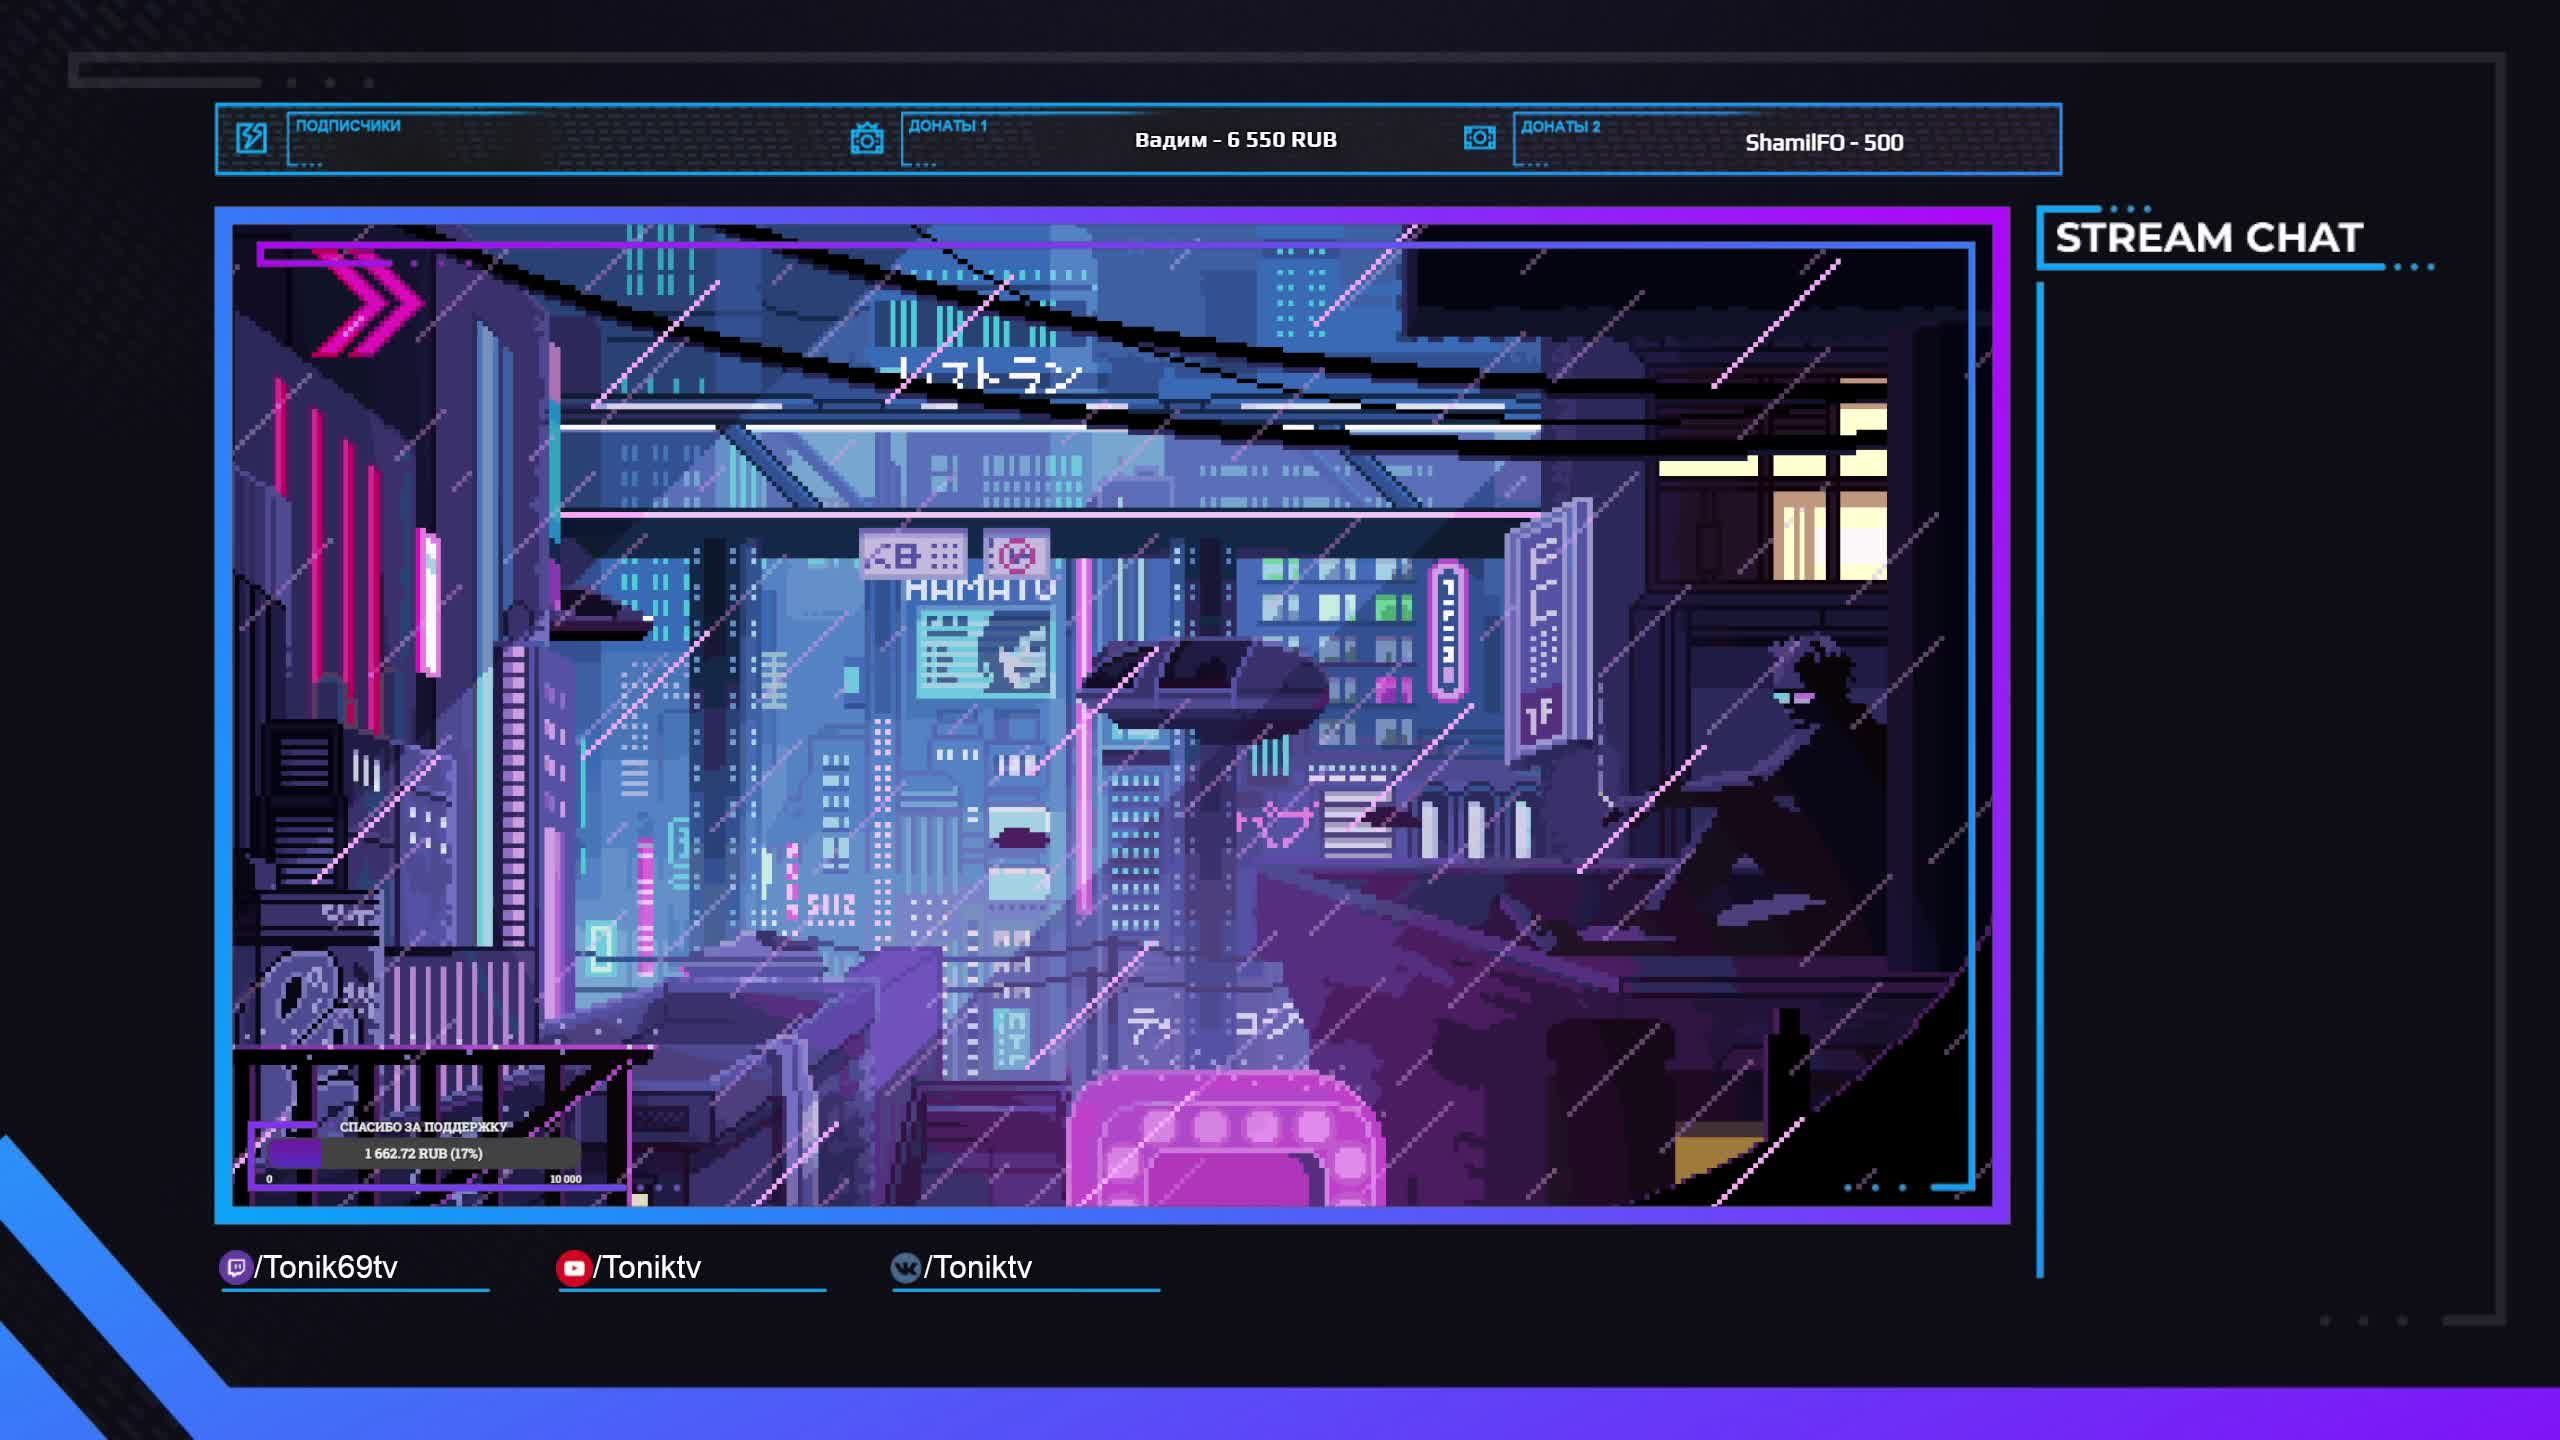Click the VK logo icon
Image resolution: width=2560 pixels, height=1440 pixels.
tap(905, 1268)
